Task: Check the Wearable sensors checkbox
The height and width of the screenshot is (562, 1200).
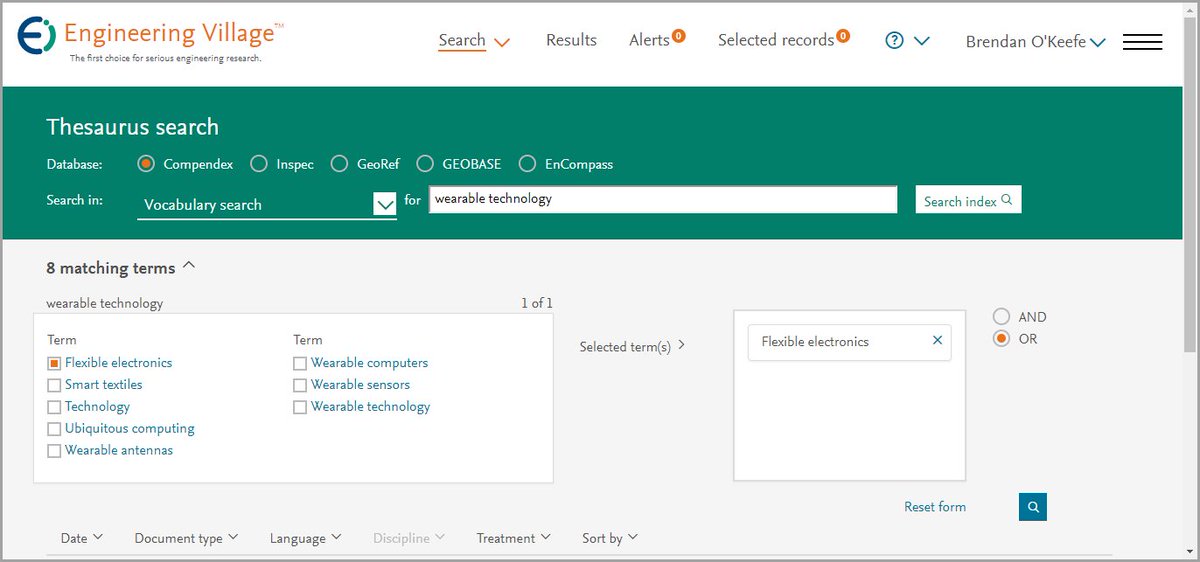Action: (x=300, y=385)
